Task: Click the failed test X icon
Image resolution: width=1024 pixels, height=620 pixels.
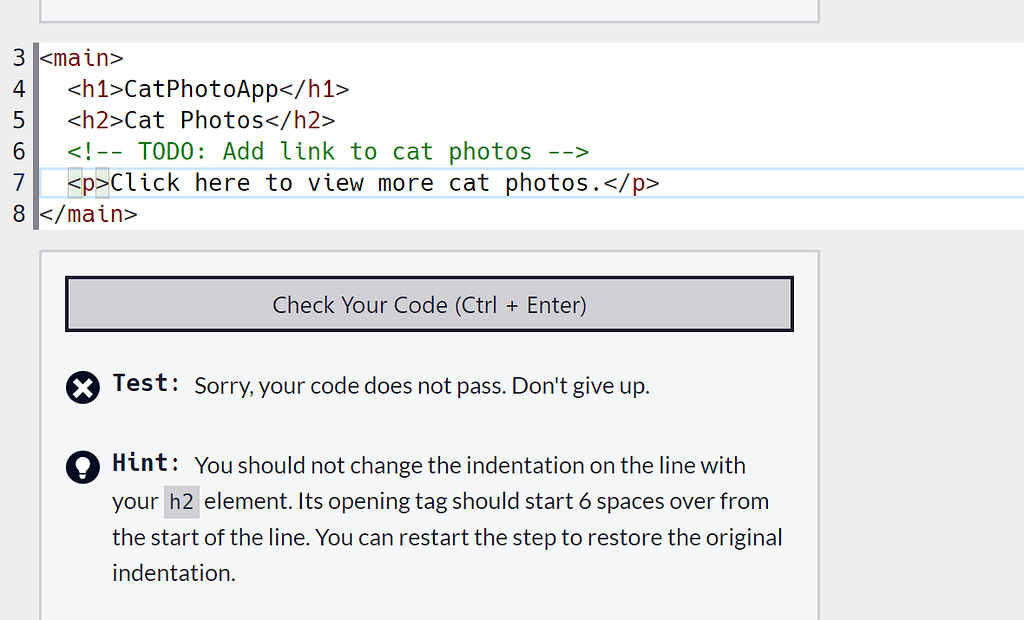Action: click(83, 386)
